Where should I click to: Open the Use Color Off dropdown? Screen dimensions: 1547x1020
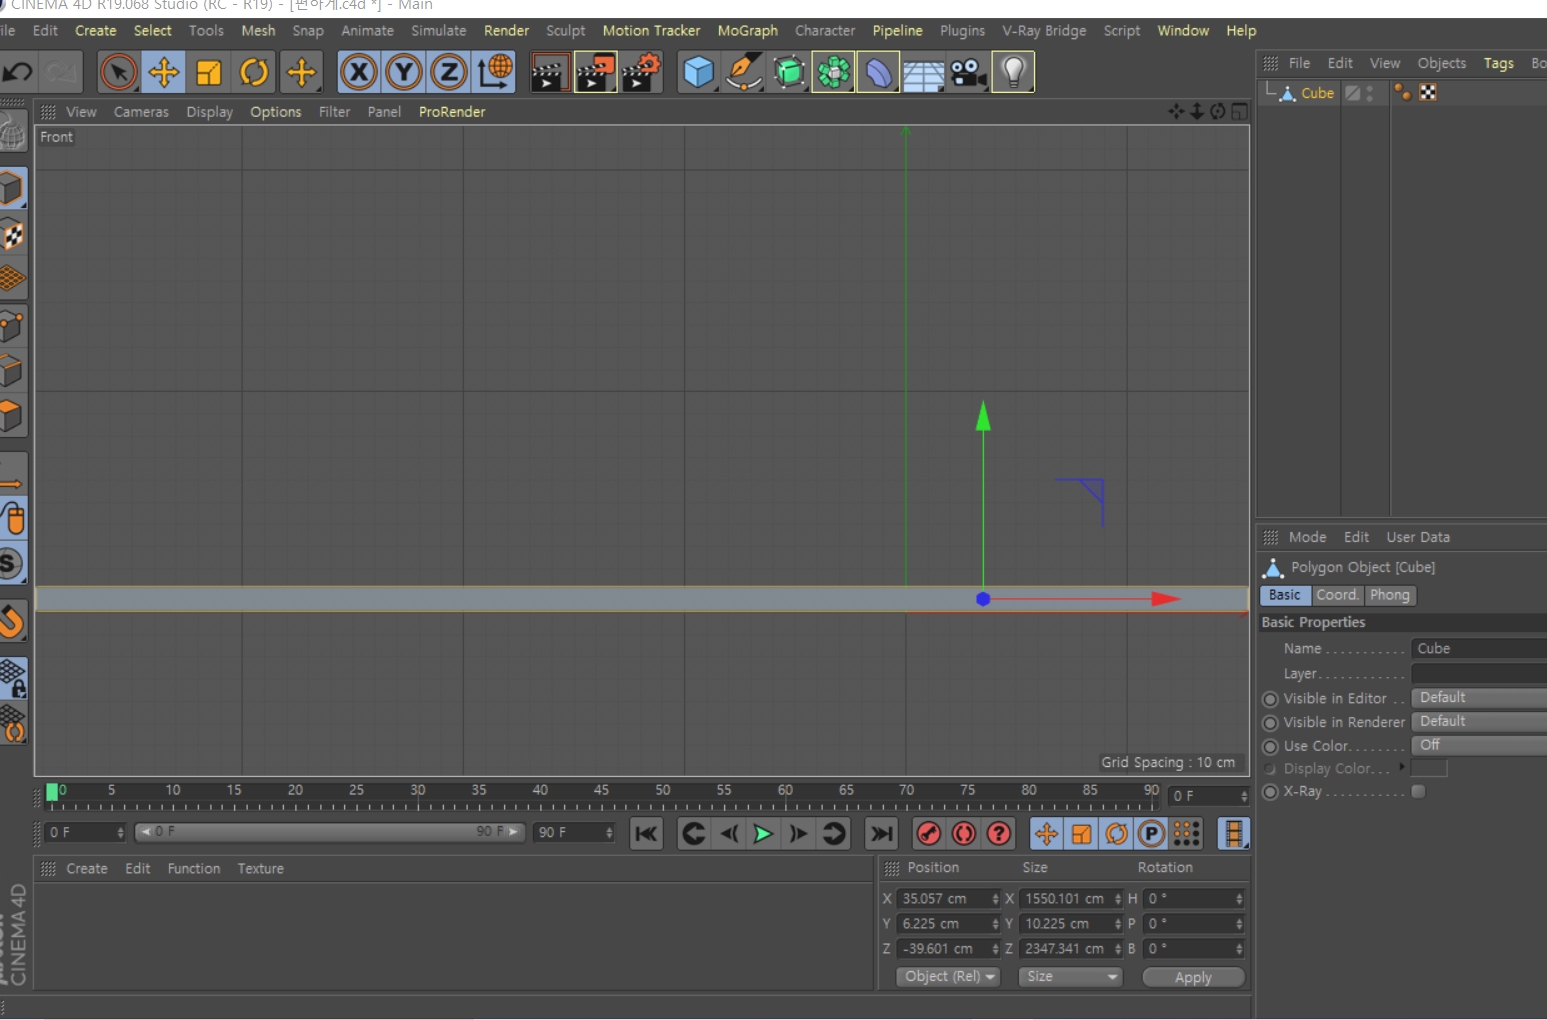(x=1479, y=745)
